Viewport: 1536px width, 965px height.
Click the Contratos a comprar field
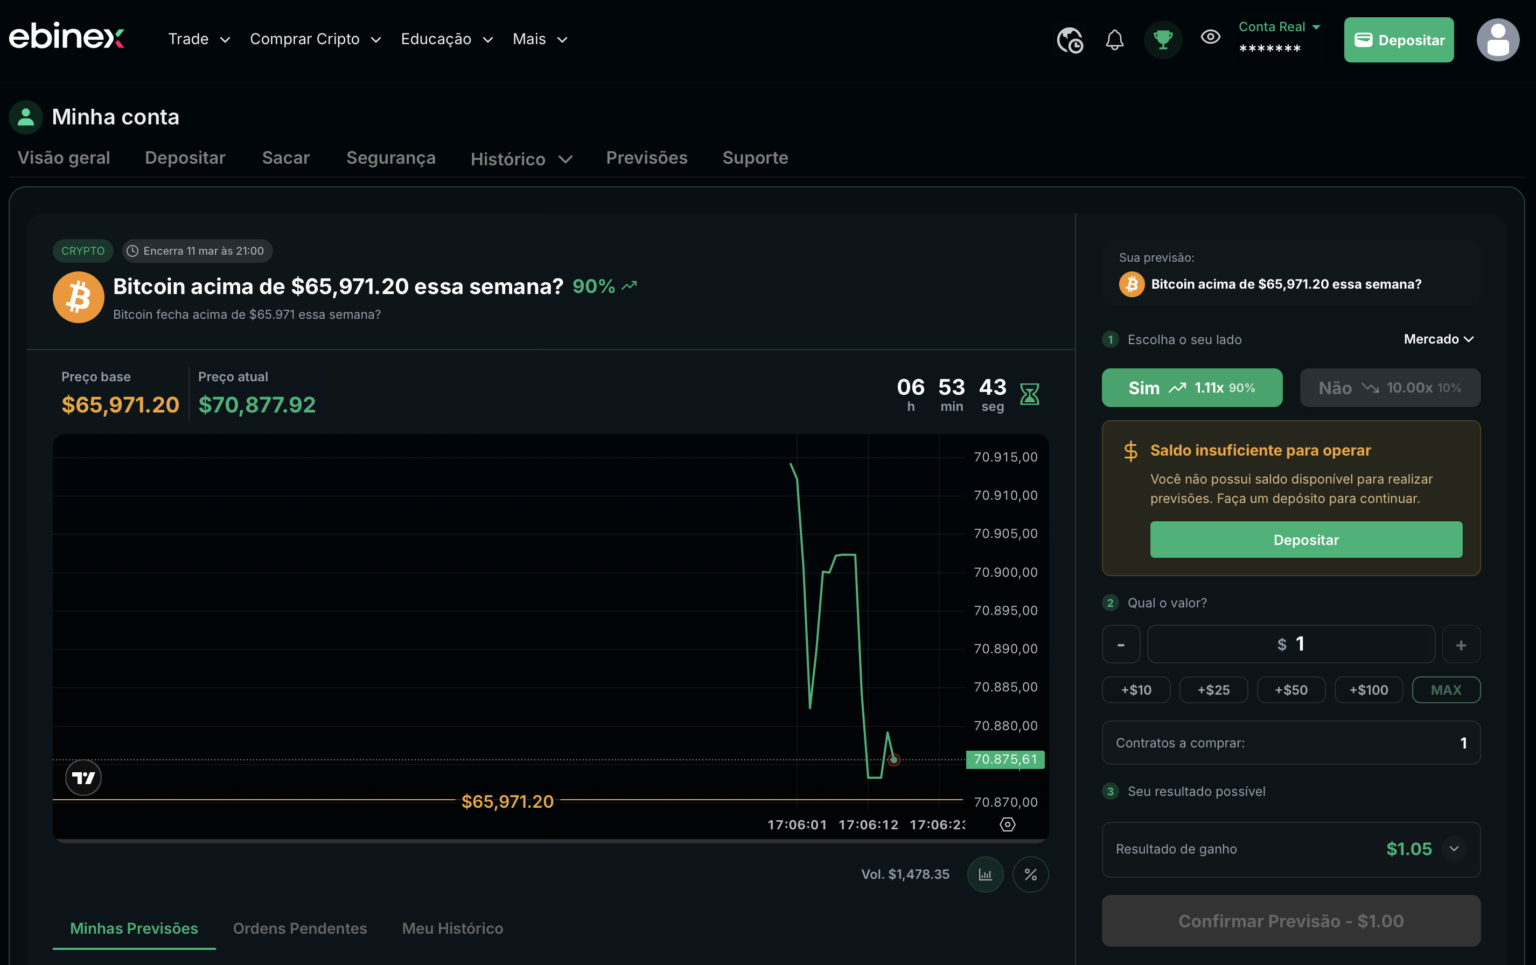[1291, 743]
